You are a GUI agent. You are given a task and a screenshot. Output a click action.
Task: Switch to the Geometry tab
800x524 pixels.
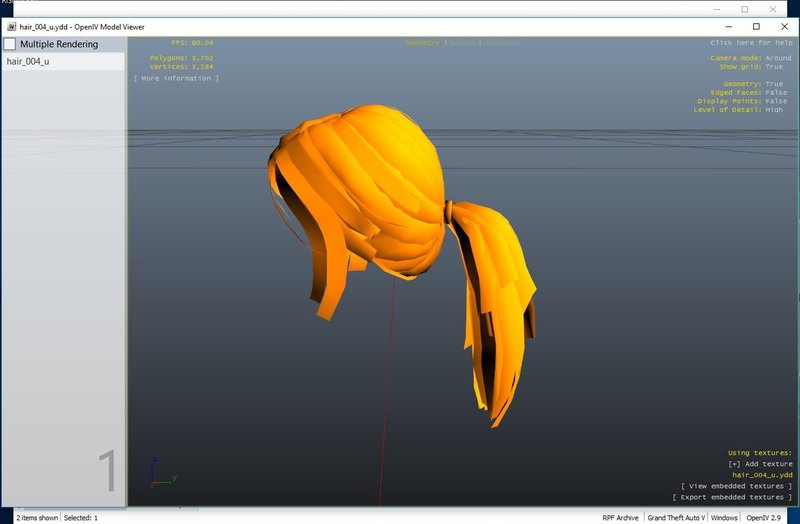422,43
